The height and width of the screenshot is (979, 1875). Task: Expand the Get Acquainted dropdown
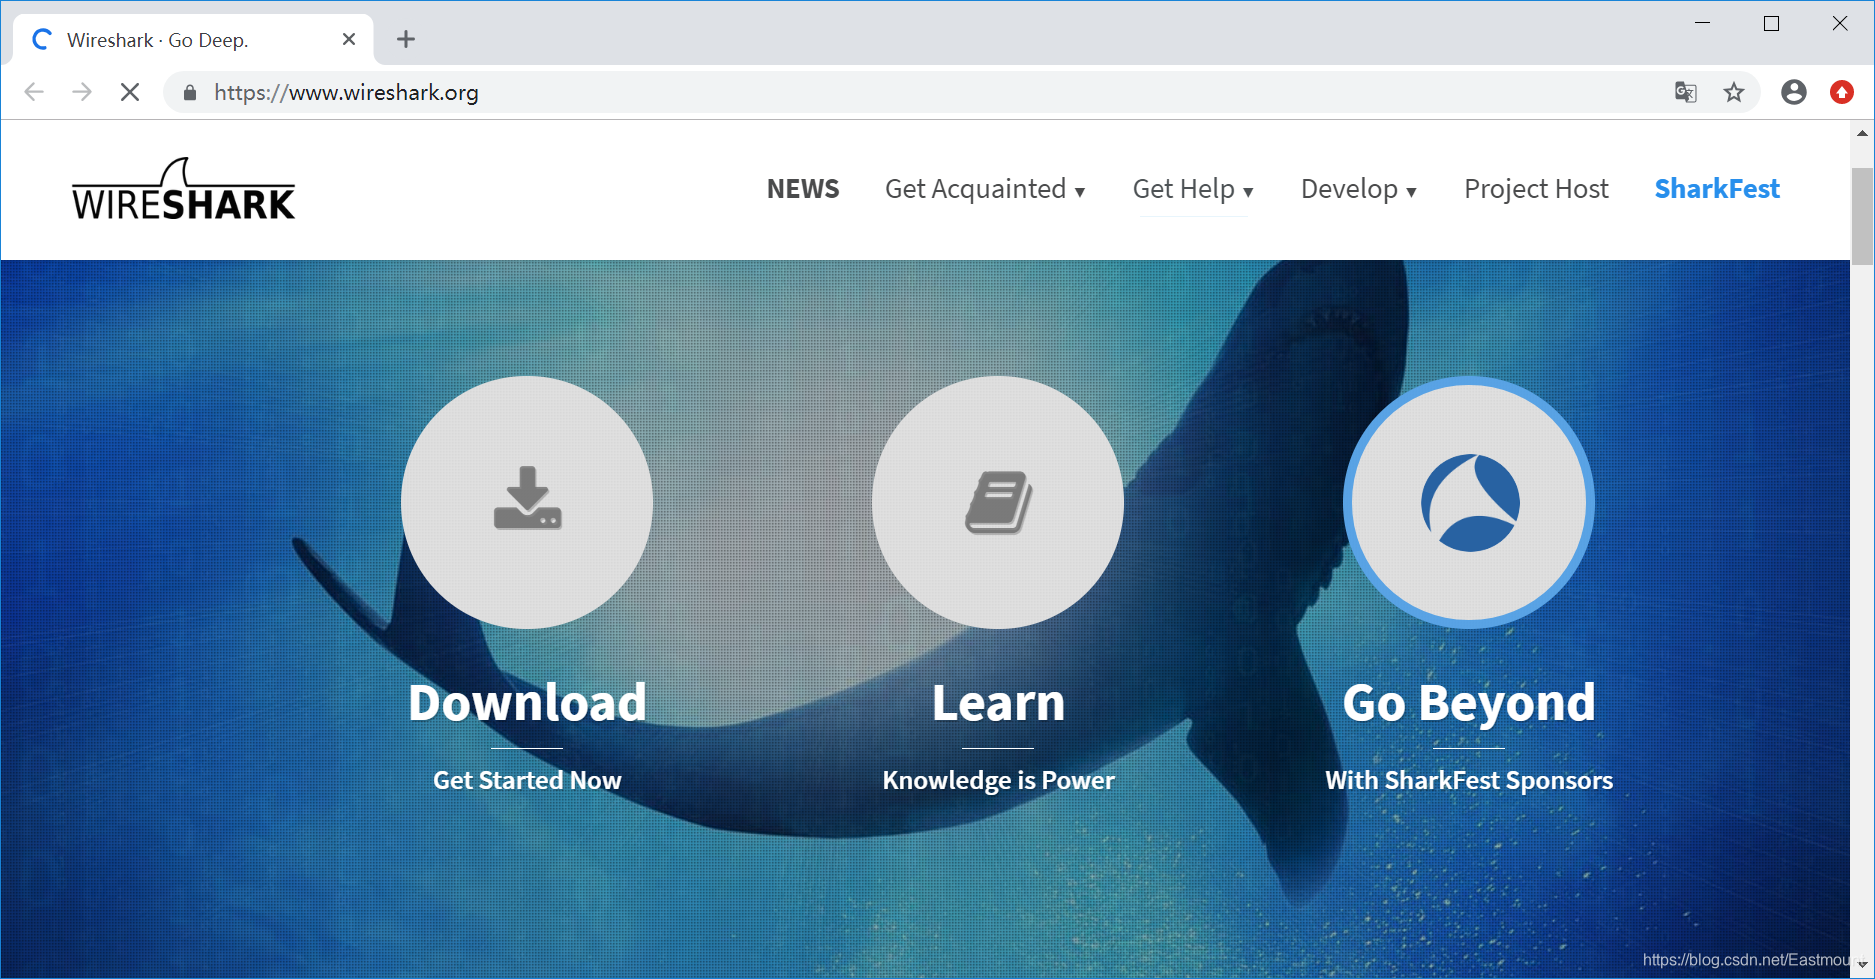pos(985,189)
